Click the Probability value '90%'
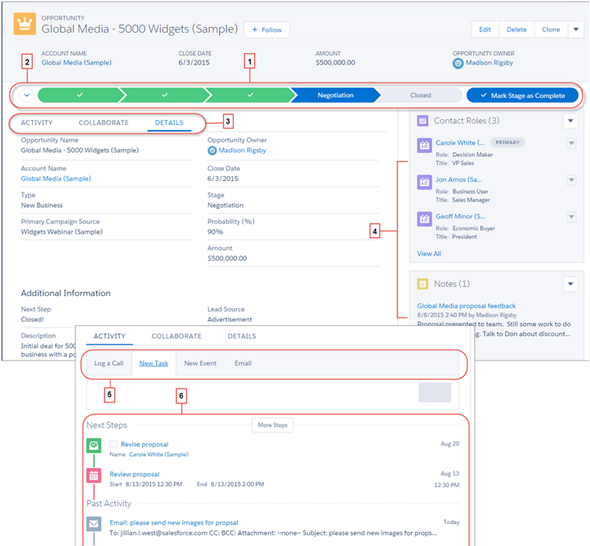 point(215,232)
